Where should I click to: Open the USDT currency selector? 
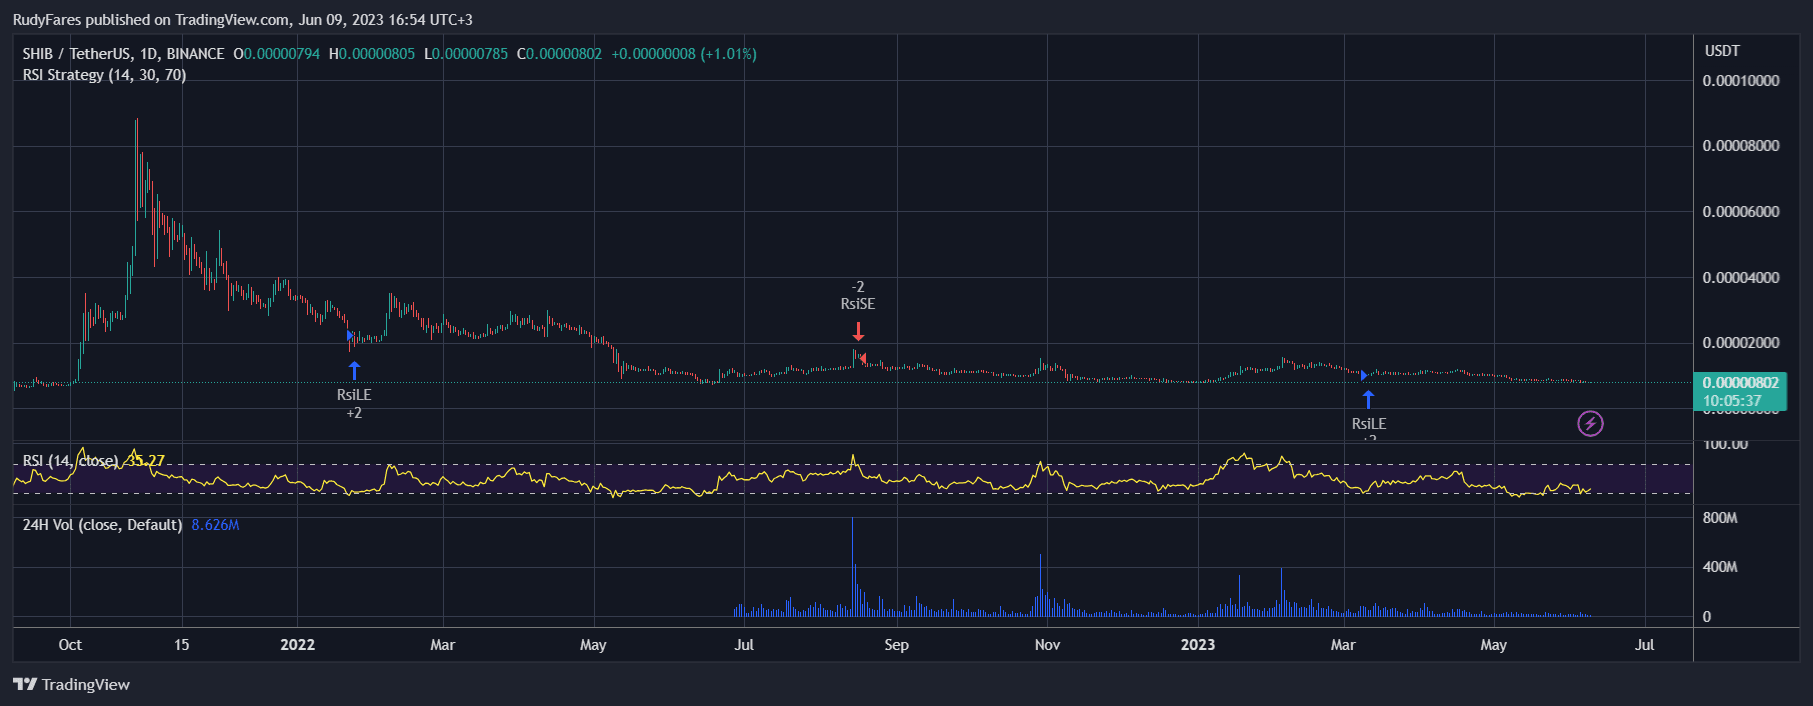[1722, 51]
